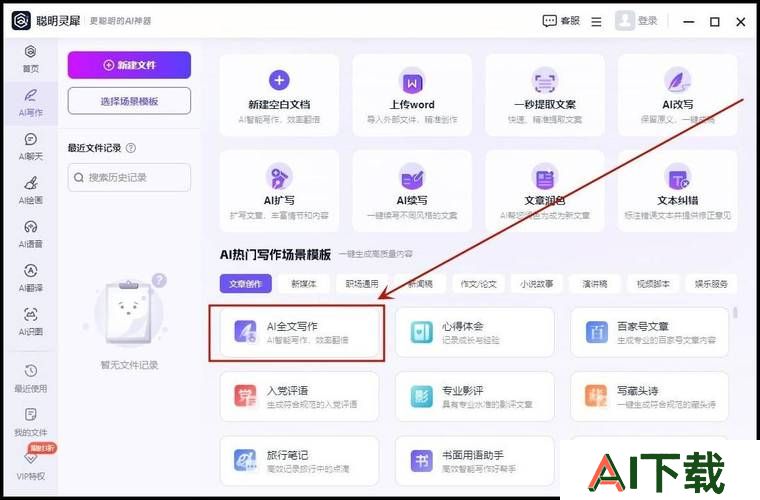Open the AI翻译 sidebar icon

(x=31, y=270)
